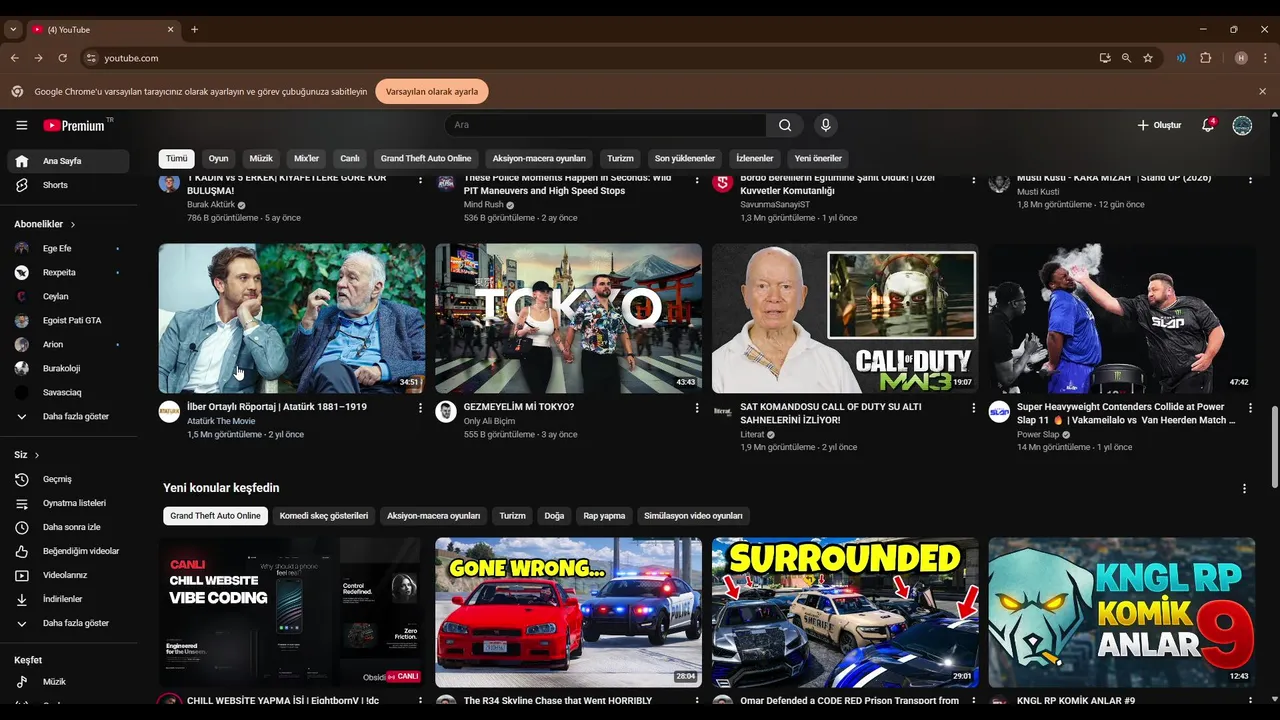Open Geçmiş history

coord(68,479)
